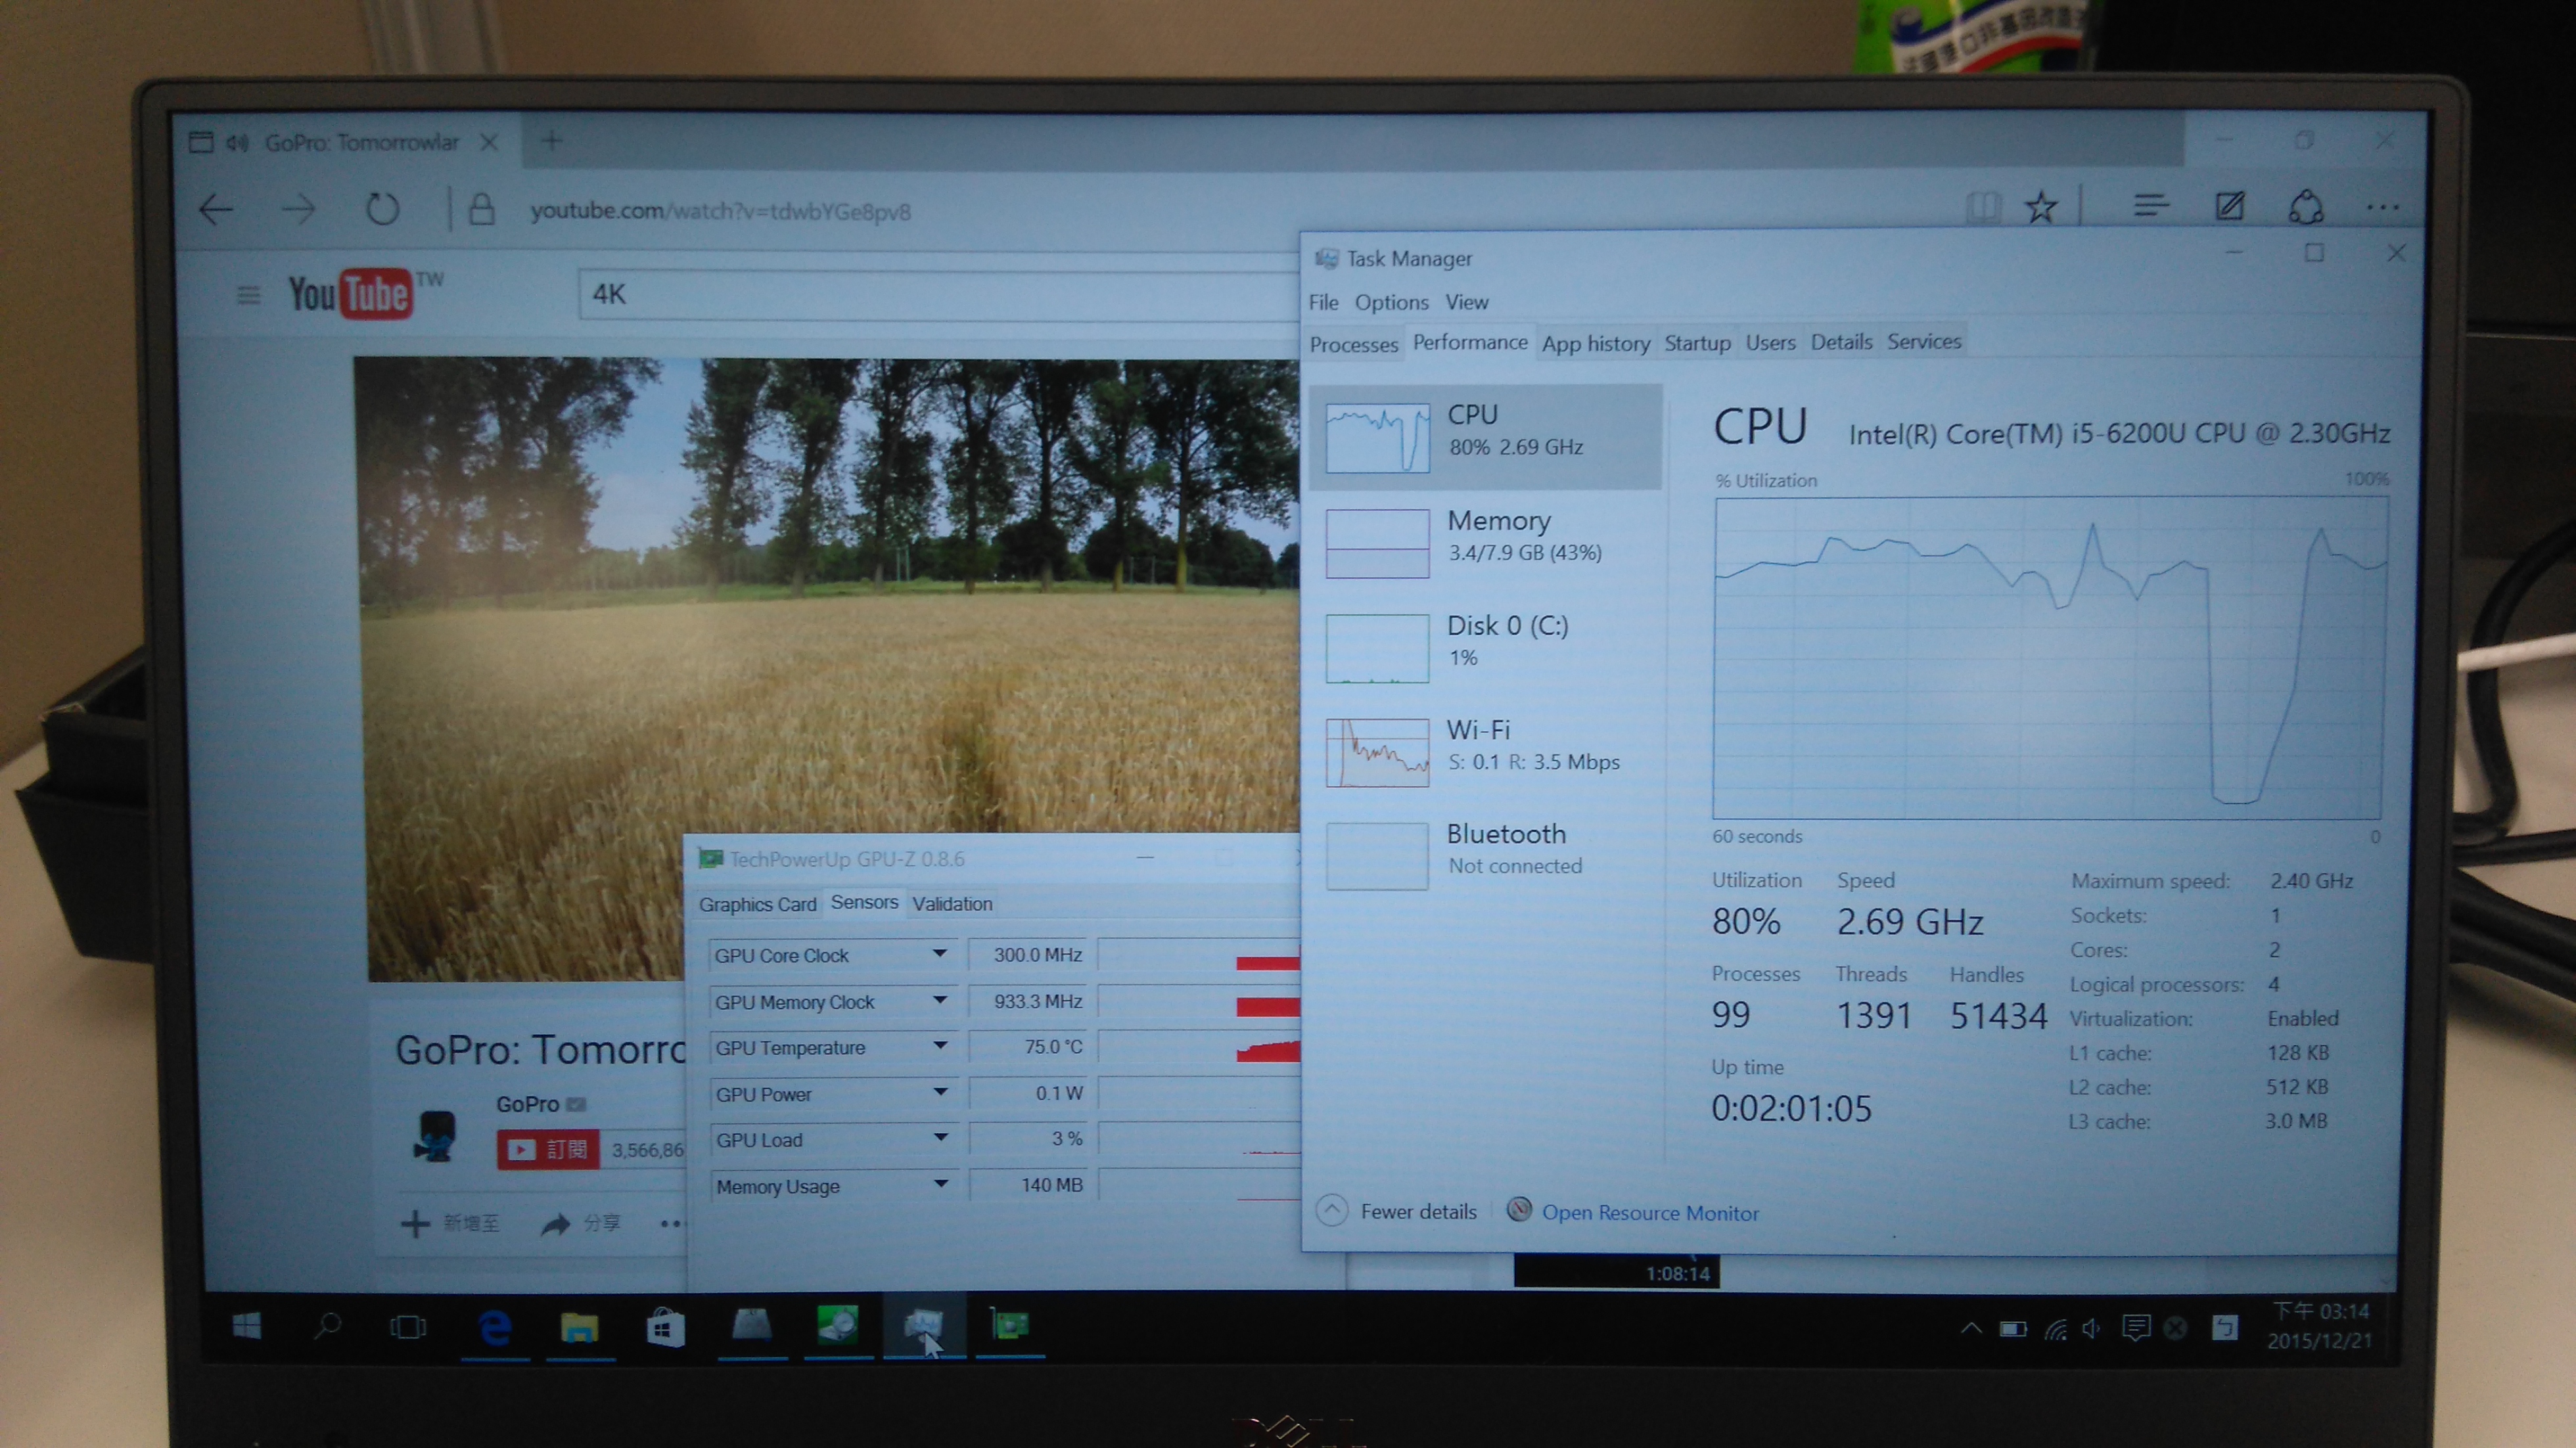Switch to the Processes tab

(1353, 345)
